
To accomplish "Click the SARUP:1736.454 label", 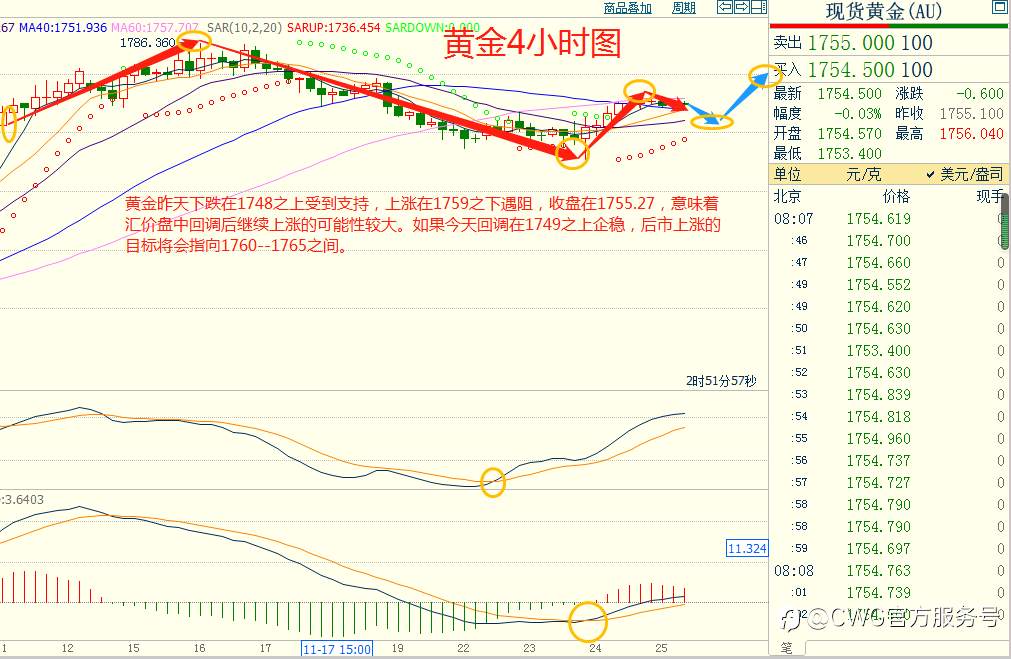I will pos(333,28).
